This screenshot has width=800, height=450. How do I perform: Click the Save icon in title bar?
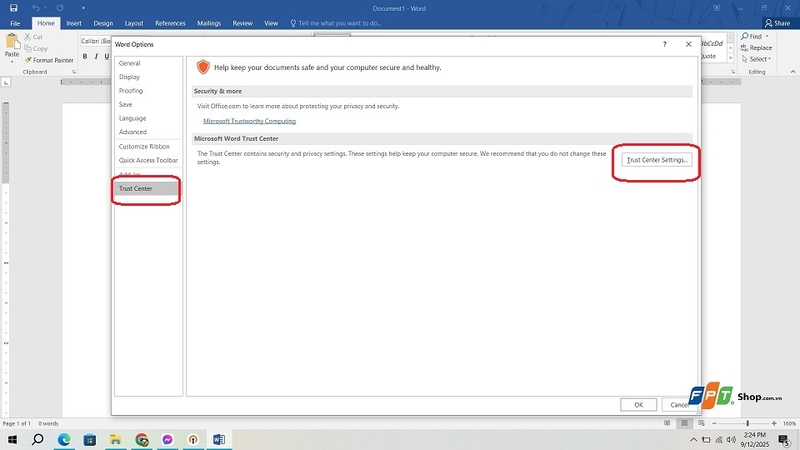click(14, 8)
